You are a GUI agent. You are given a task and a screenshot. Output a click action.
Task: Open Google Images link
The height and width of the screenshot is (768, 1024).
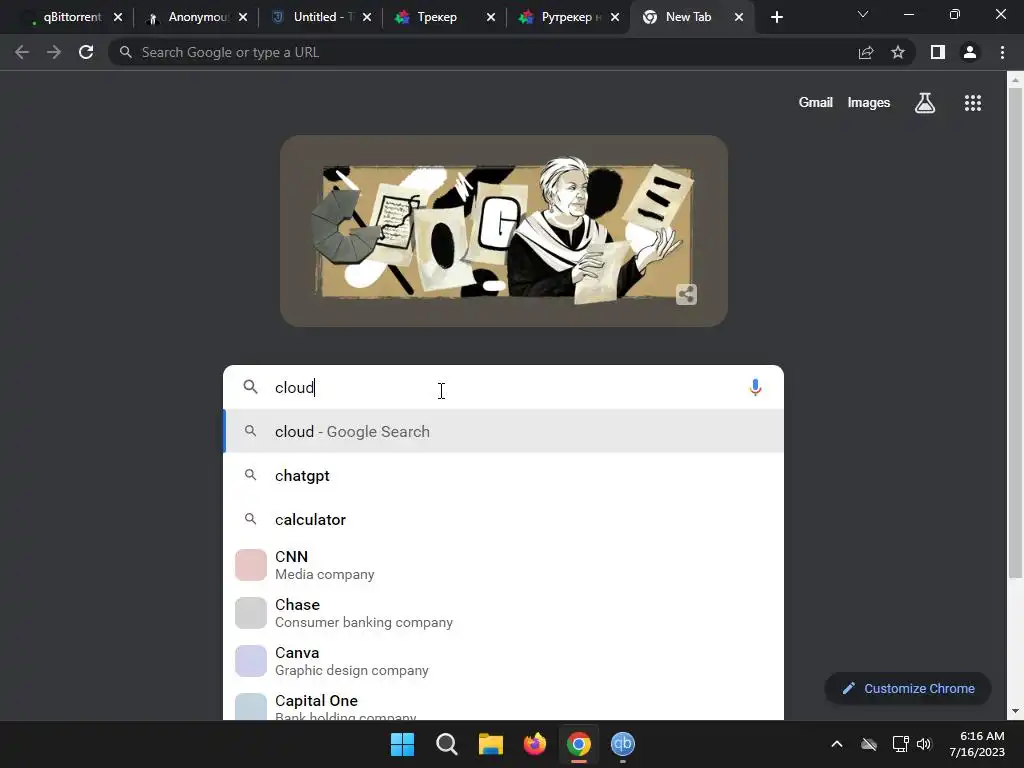click(869, 103)
